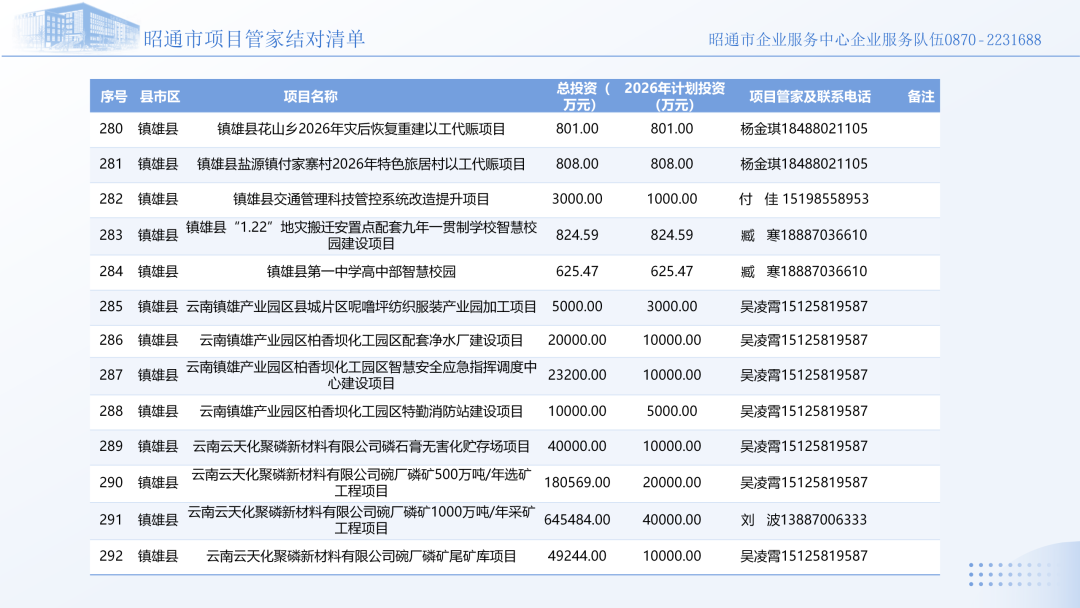Select project 镇雄县第一中学高中部智慧校园
This screenshot has width=1080, height=608.
point(361,271)
